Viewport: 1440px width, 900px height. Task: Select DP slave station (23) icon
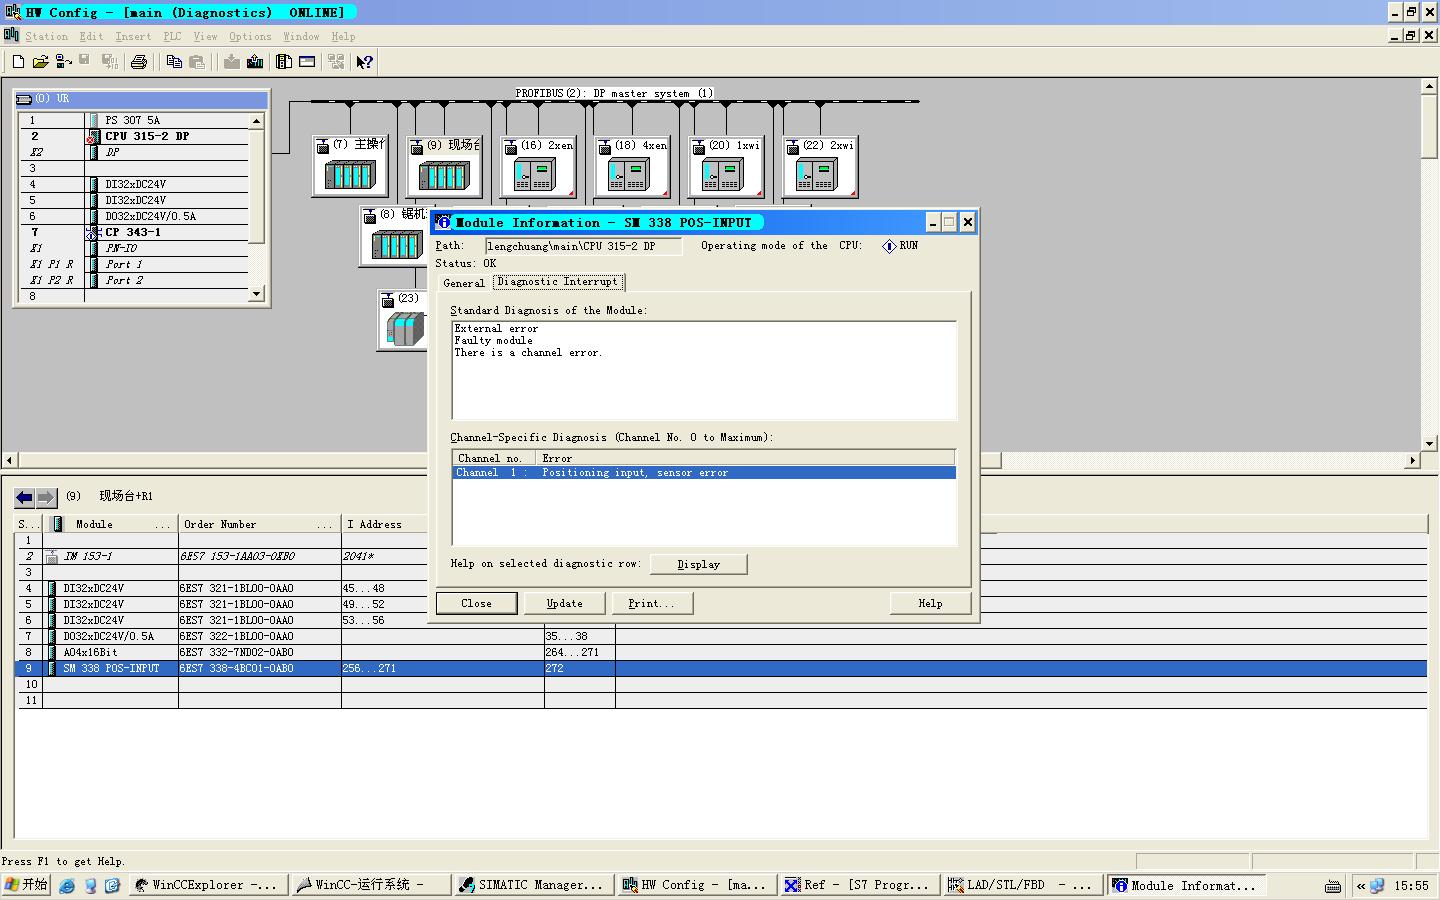(402, 320)
